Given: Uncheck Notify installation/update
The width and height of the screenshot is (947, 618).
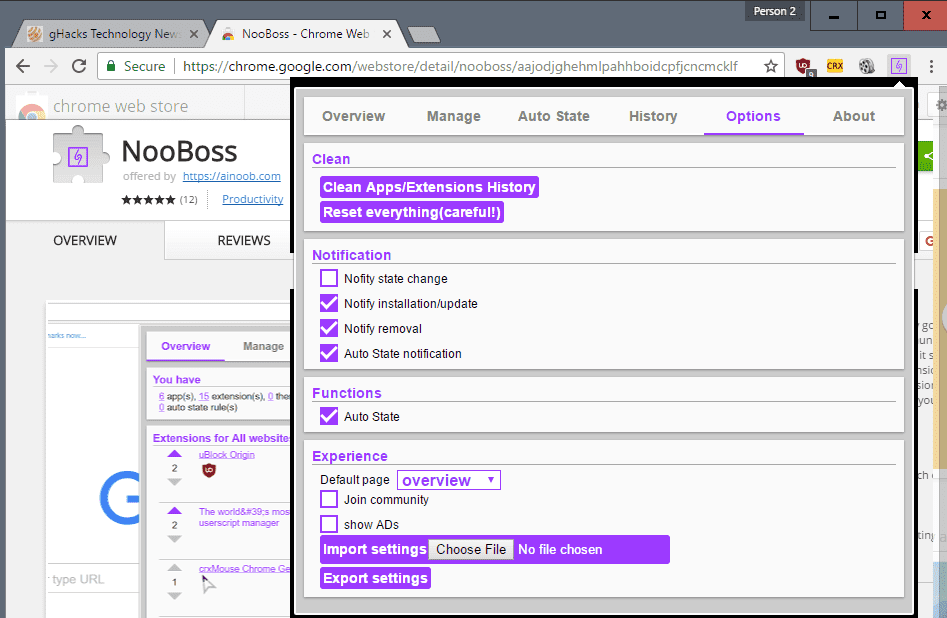Looking at the screenshot, I should point(329,303).
